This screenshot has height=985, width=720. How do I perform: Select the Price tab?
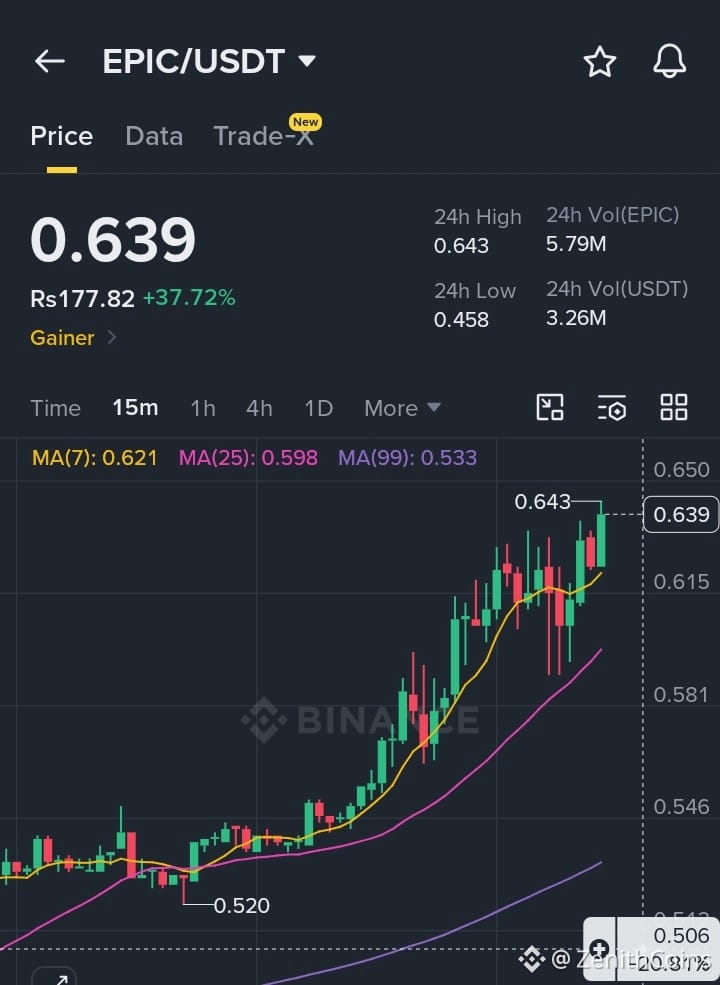[x=62, y=136]
